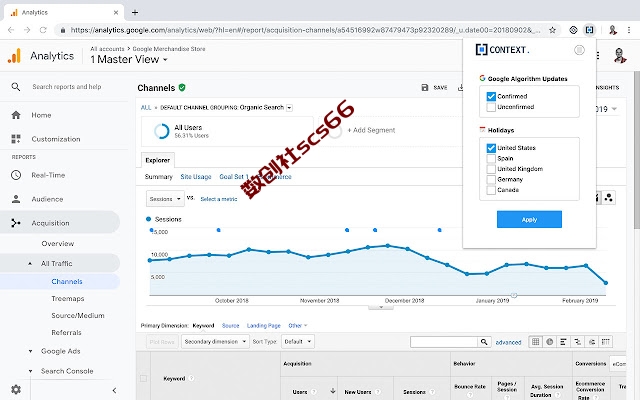Image resolution: width=640 pixels, height=400 pixels.
Task: Expand the Google Ads section
Action: pyautogui.click(x=30, y=351)
